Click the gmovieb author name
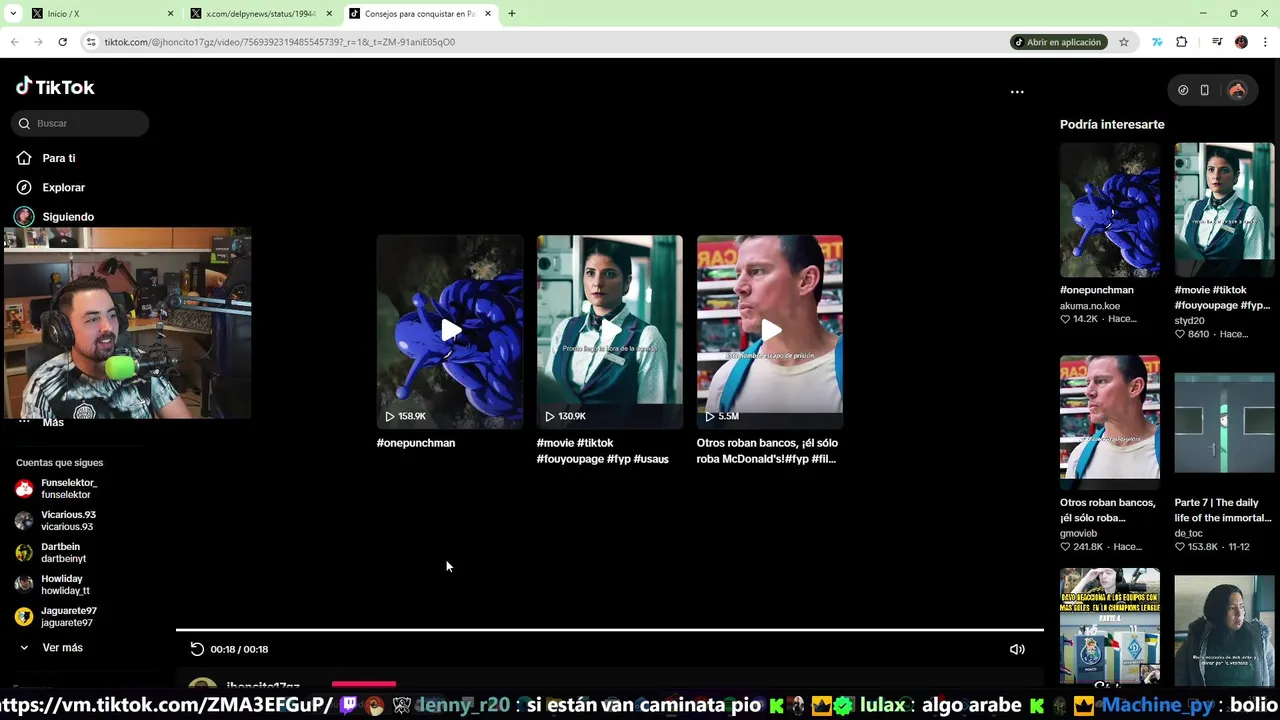This screenshot has width=1280, height=720. click(x=1079, y=534)
